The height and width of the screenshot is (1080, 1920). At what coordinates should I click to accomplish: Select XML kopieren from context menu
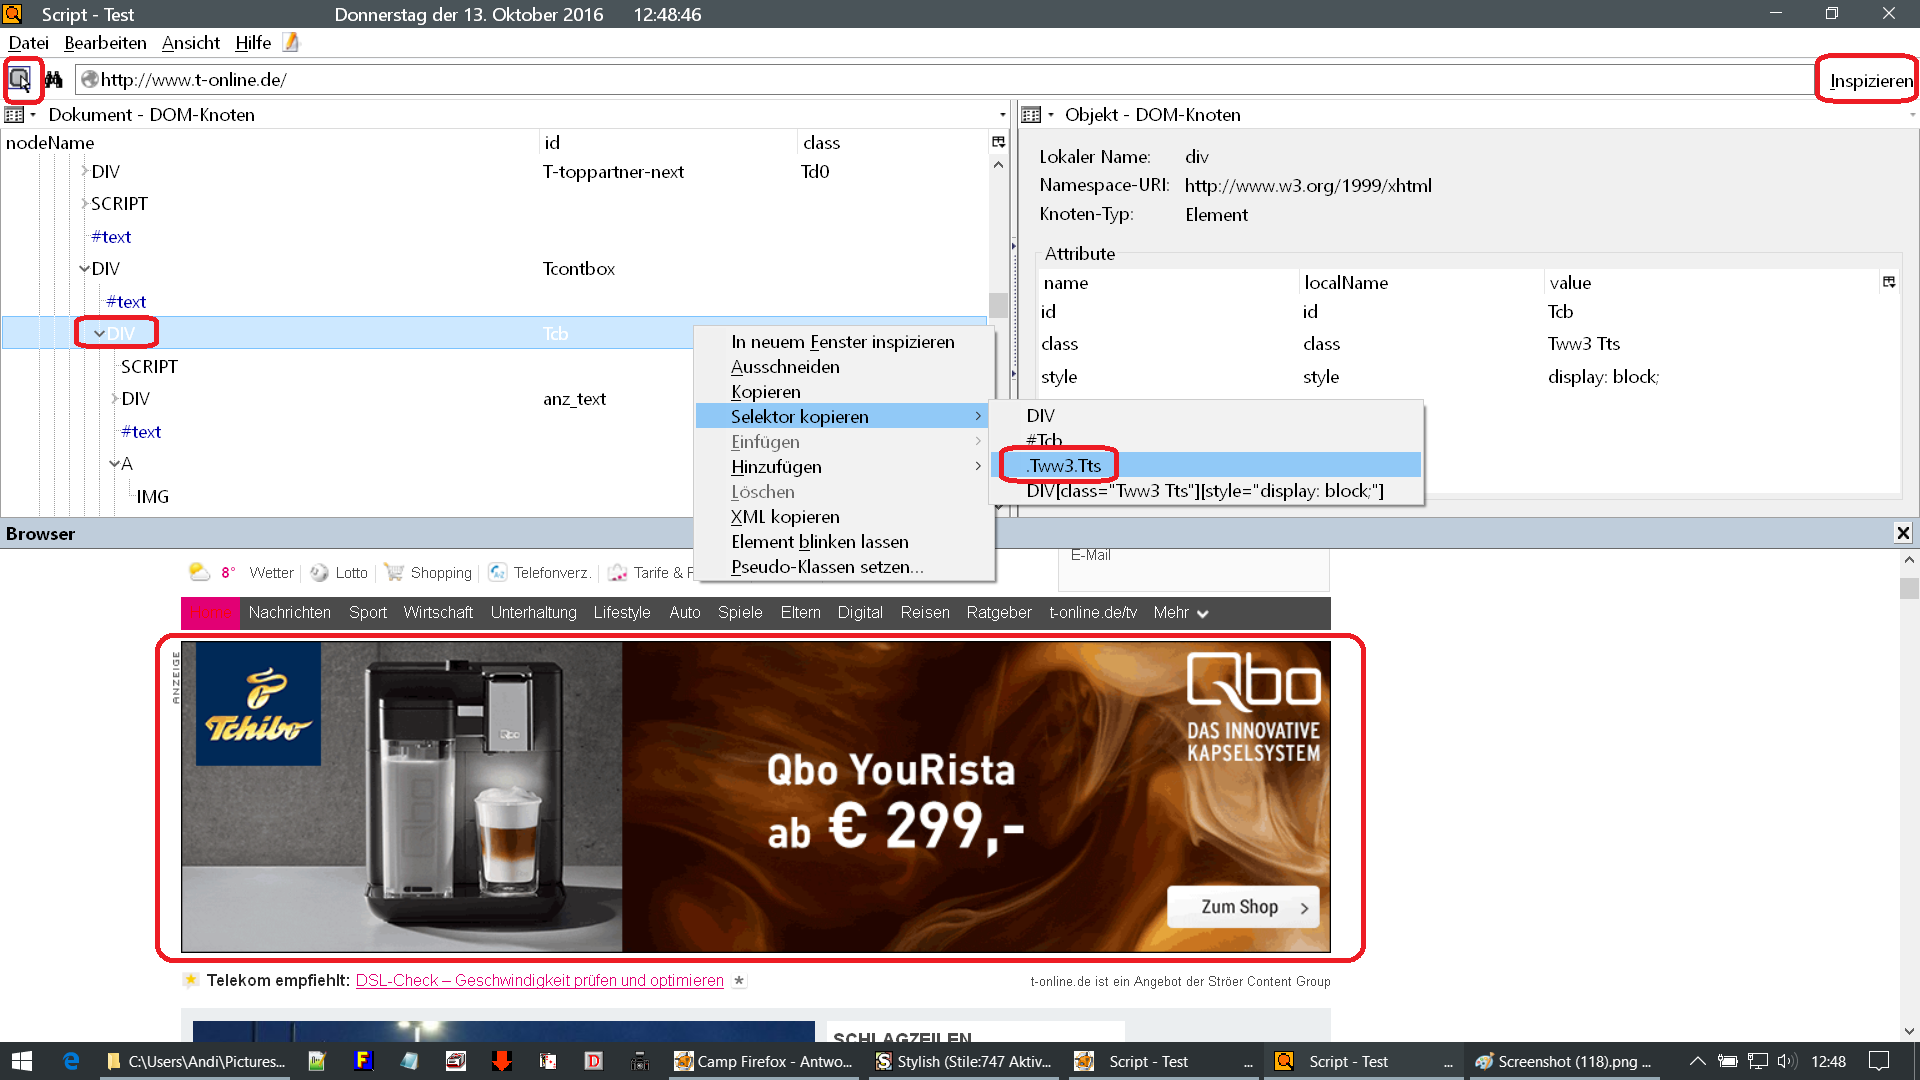point(785,517)
